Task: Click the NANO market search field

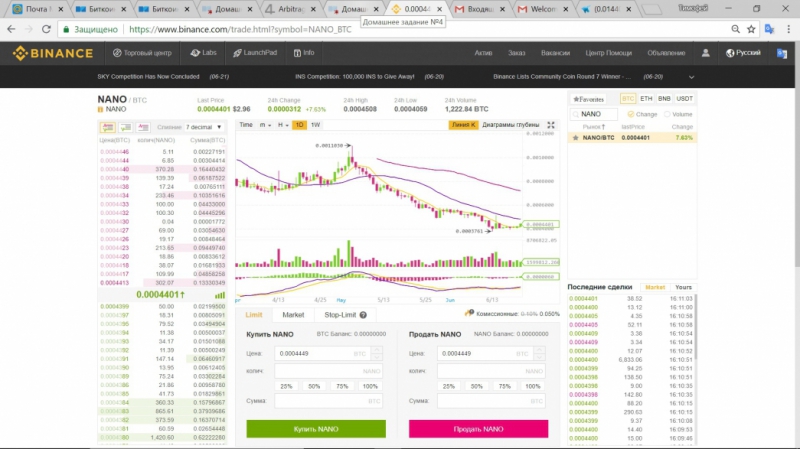Action: (x=594, y=114)
